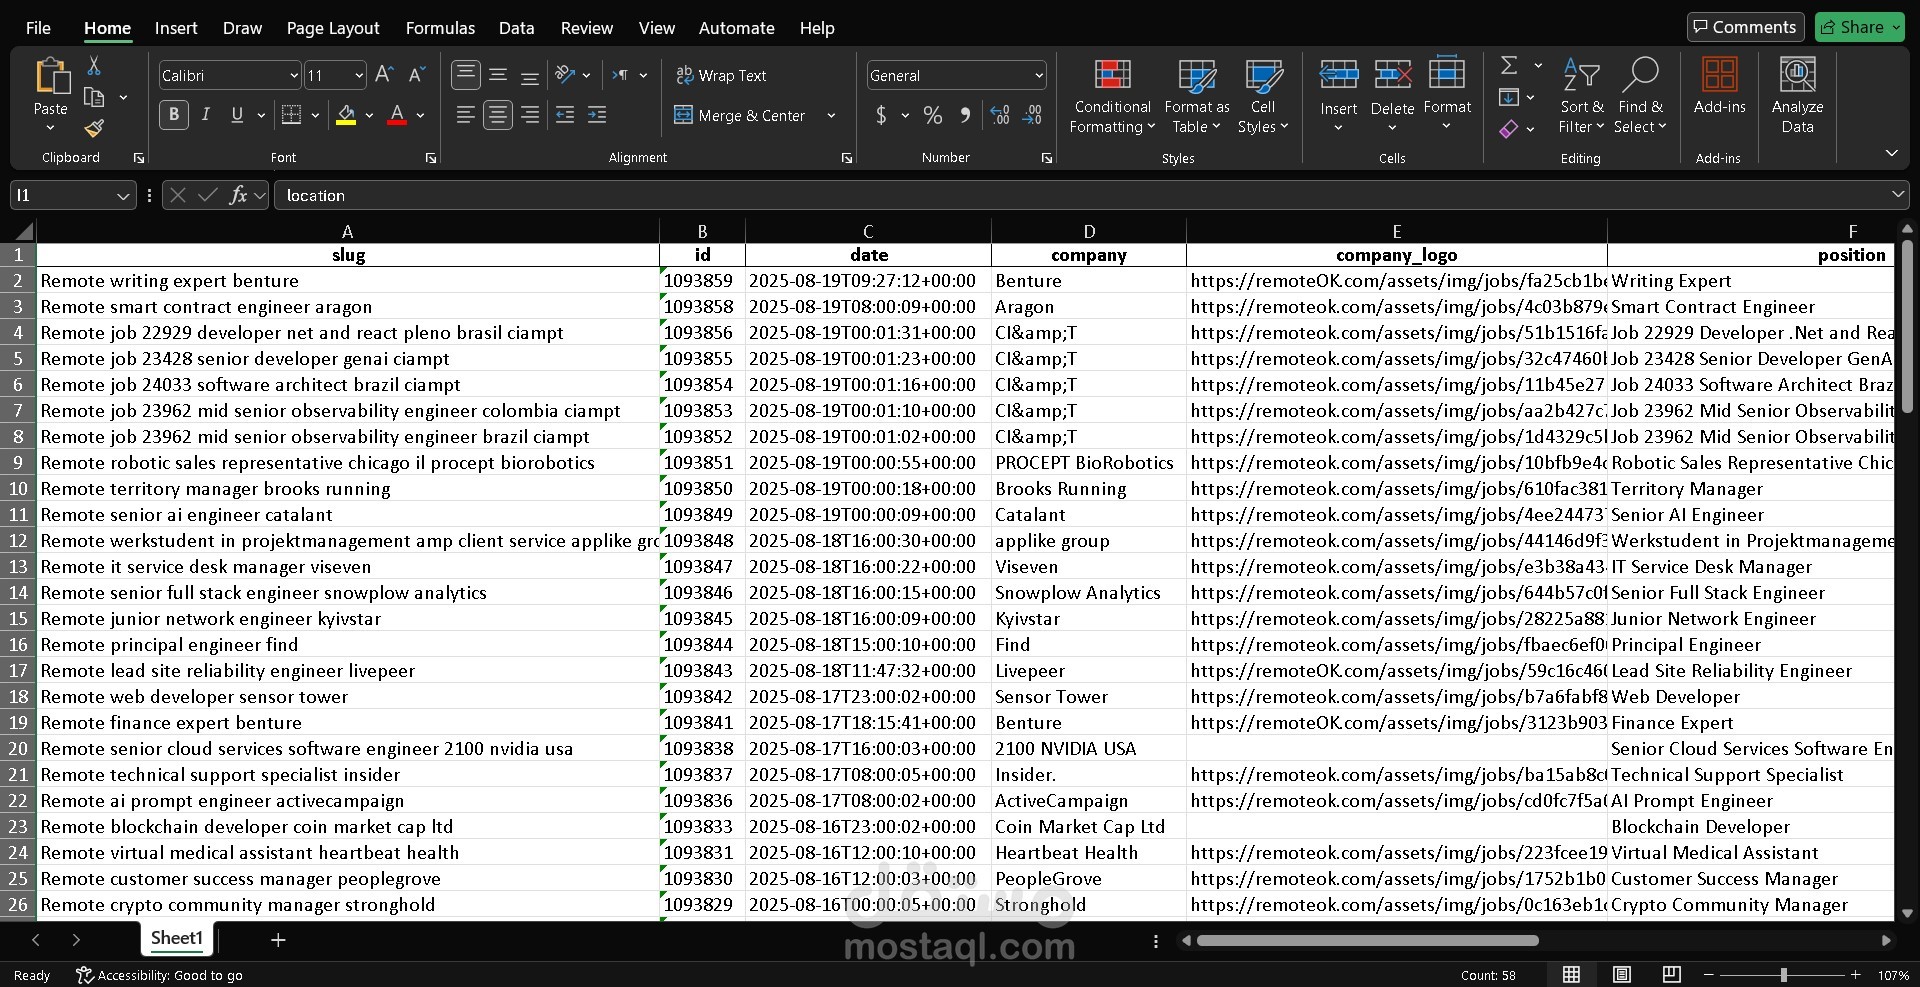Click Find & Select button
Image resolution: width=1920 pixels, height=987 pixels.
click(1640, 96)
